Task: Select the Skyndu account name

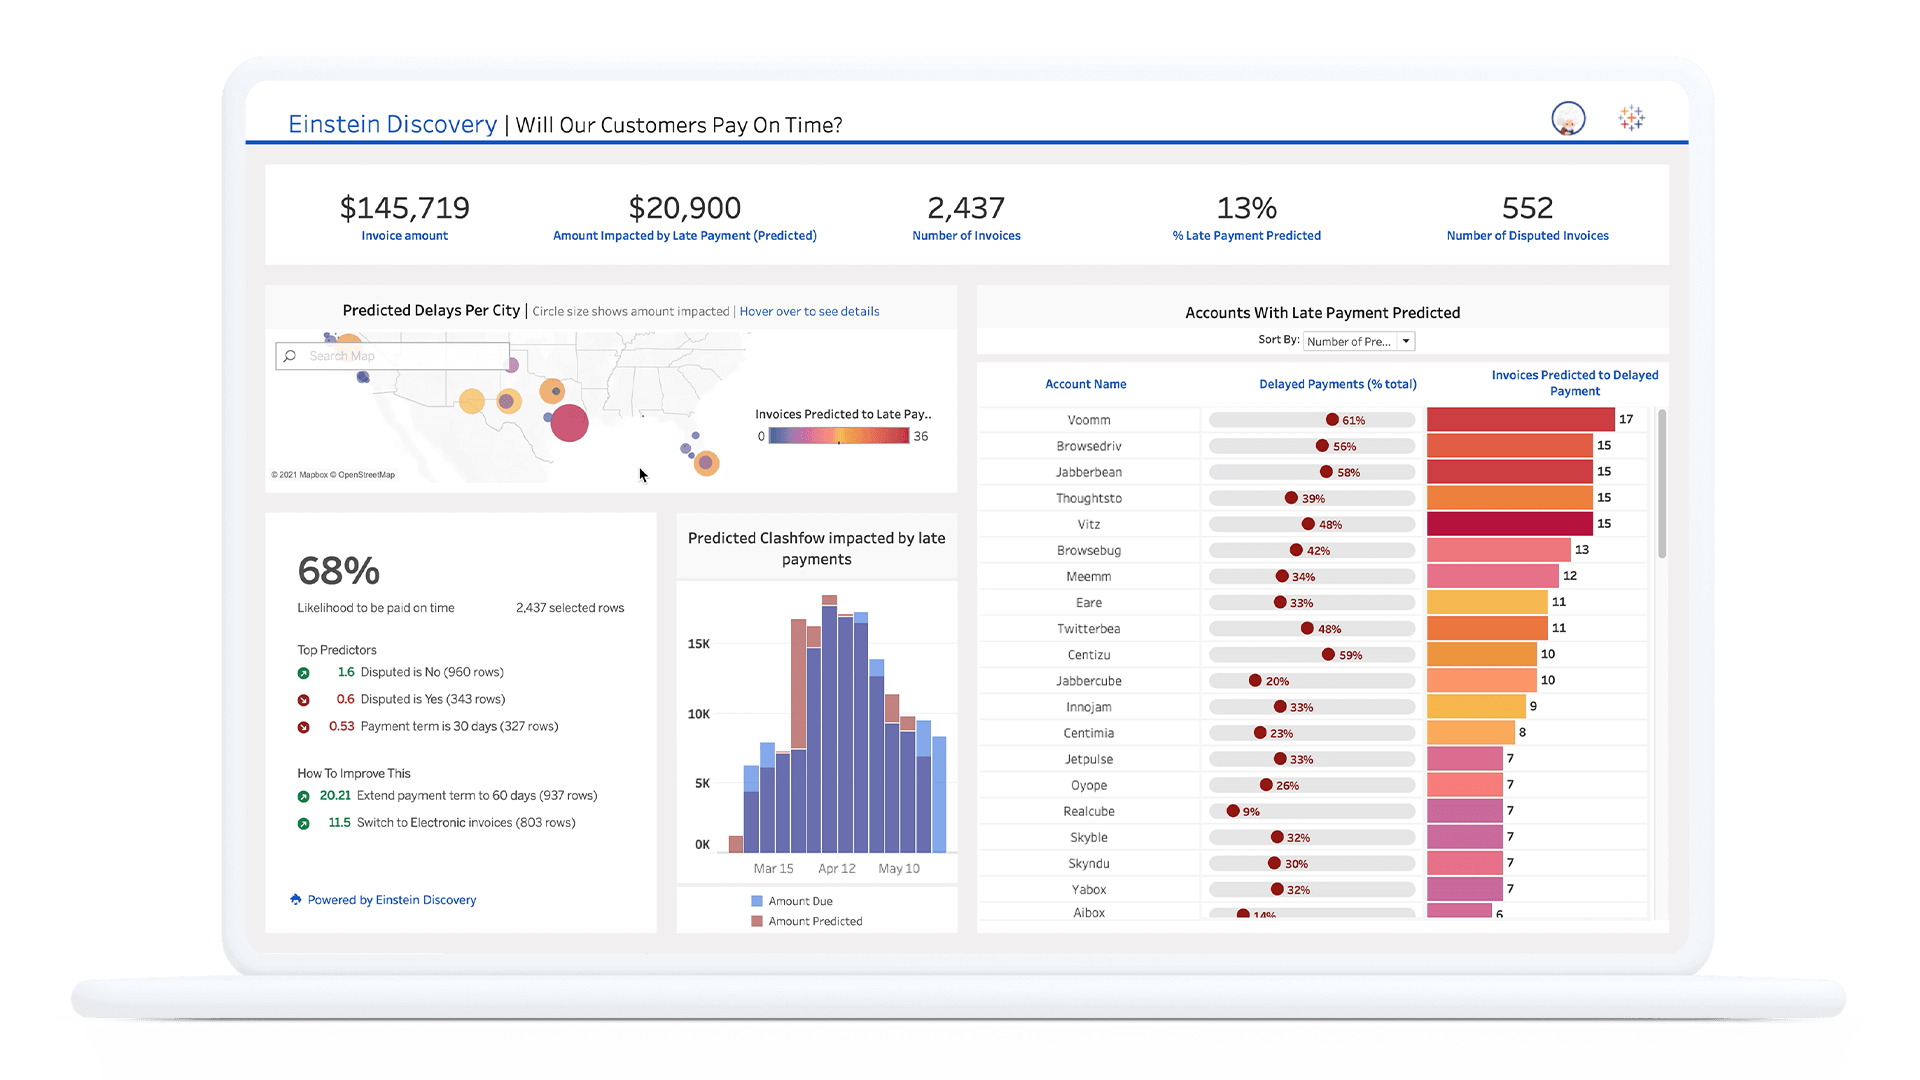Action: [x=1089, y=863]
